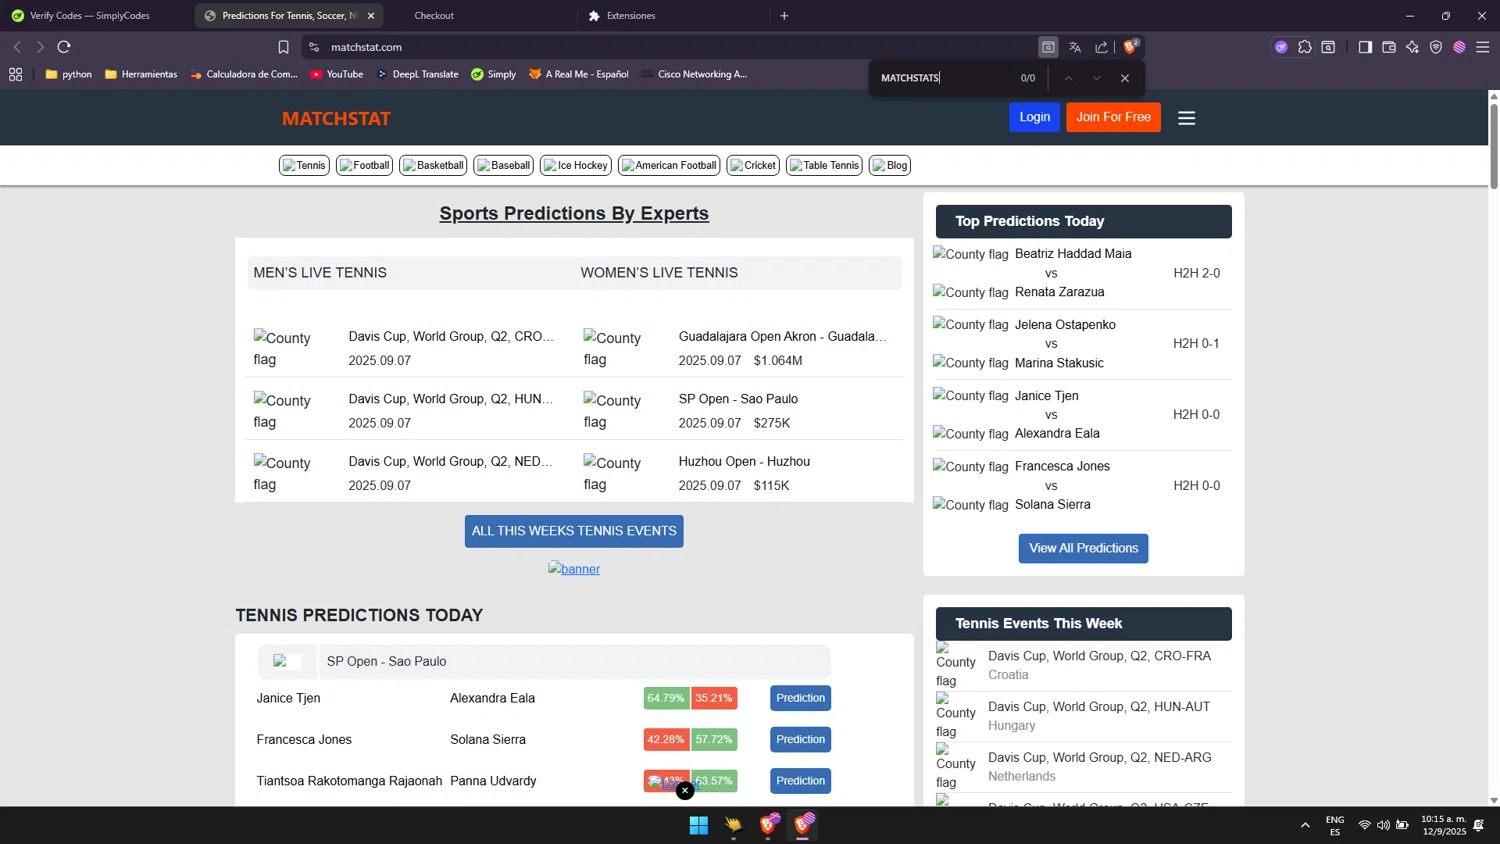This screenshot has width=1500, height=844.
Task: Open Prediction for Janice Tjen match
Action: coord(800,698)
